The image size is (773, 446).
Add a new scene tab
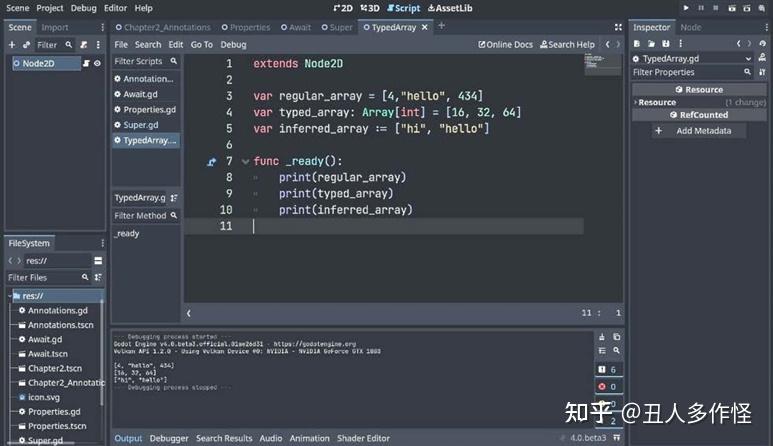[441, 26]
